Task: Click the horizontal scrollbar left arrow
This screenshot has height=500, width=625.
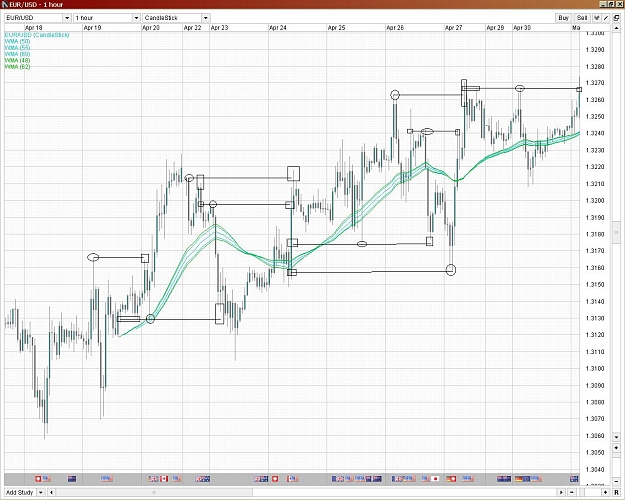Action: 51,492
